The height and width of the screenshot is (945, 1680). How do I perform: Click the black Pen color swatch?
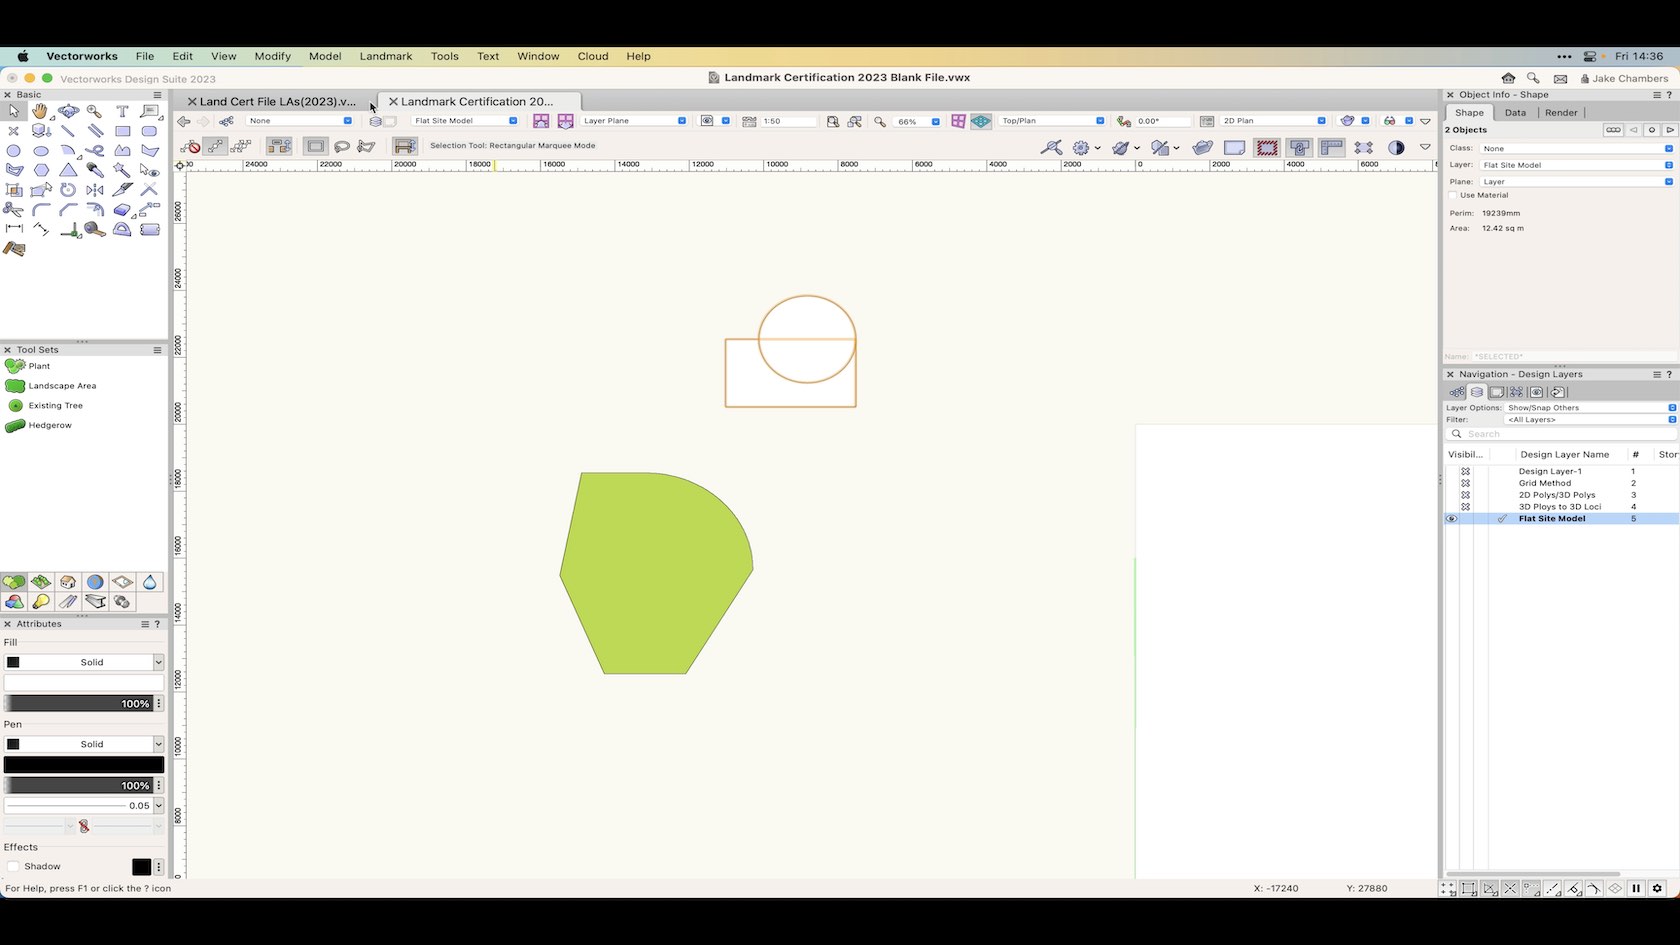pyautogui.click(x=85, y=764)
